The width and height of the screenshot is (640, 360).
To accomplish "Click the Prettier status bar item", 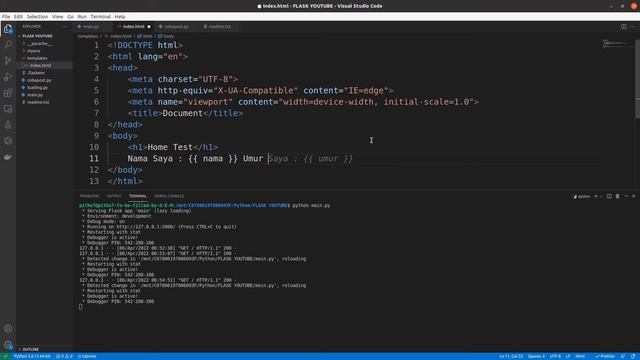I will (x=605, y=356).
